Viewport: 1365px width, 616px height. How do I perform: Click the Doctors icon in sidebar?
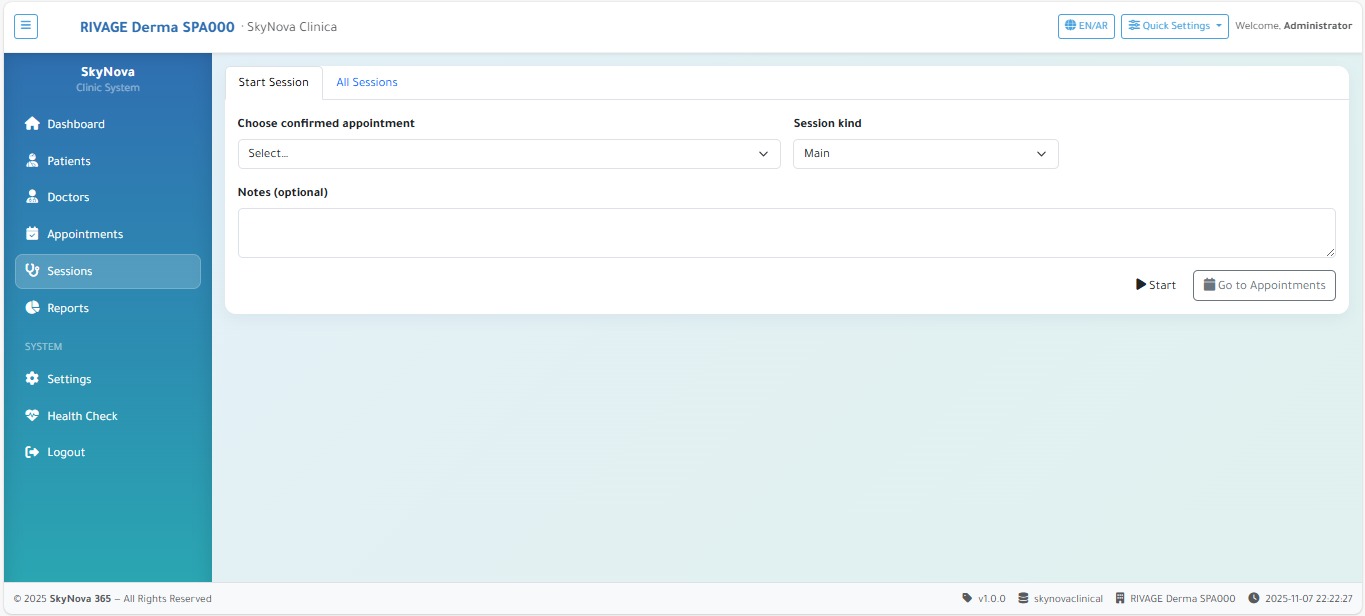coord(32,197)
